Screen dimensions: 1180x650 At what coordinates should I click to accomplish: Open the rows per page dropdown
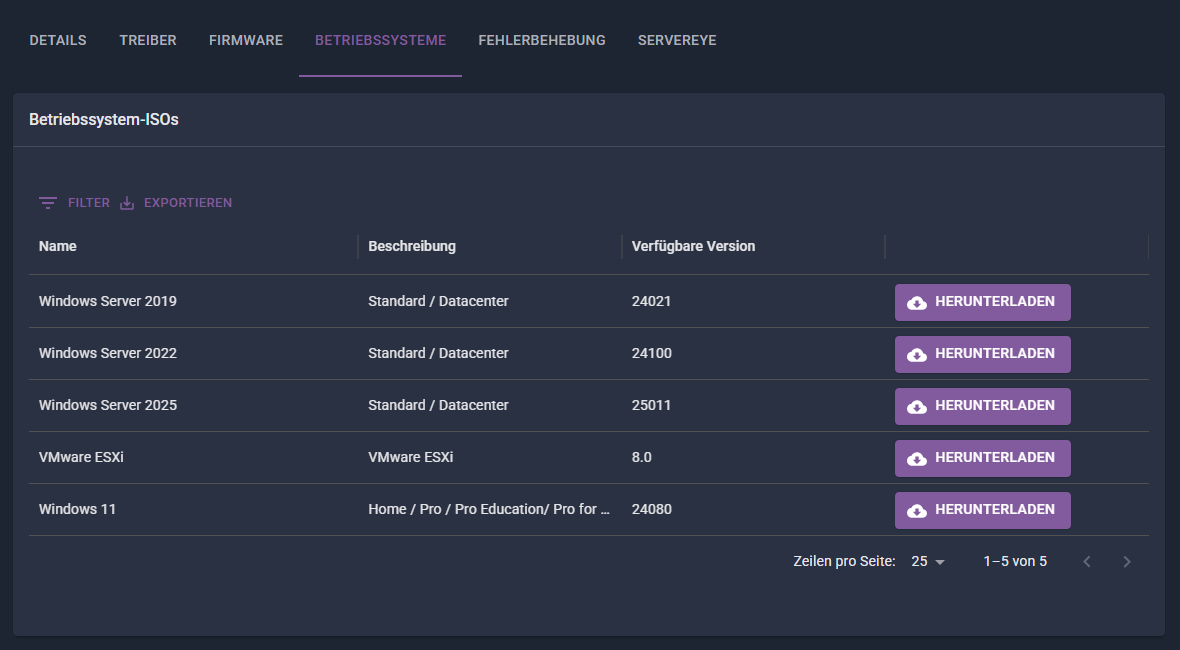coord(928,561)
